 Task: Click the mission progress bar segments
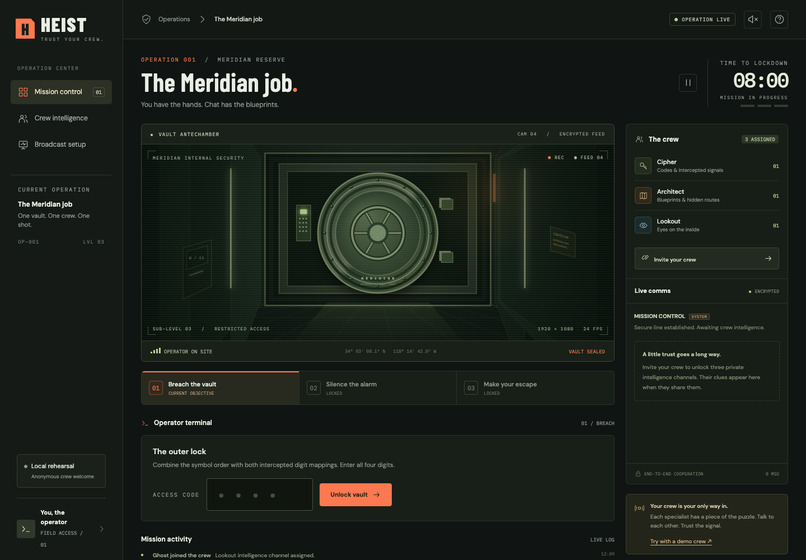tap(764, 106)
